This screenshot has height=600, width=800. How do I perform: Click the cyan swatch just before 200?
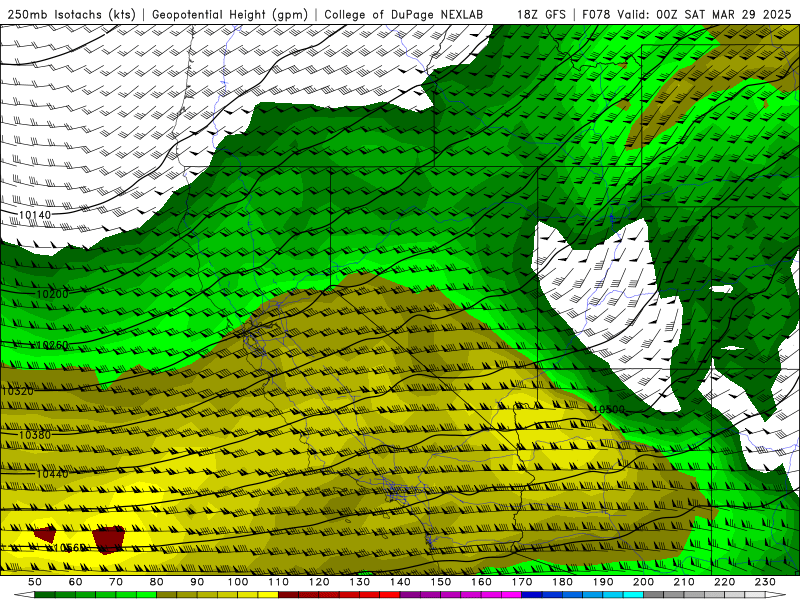633,594
